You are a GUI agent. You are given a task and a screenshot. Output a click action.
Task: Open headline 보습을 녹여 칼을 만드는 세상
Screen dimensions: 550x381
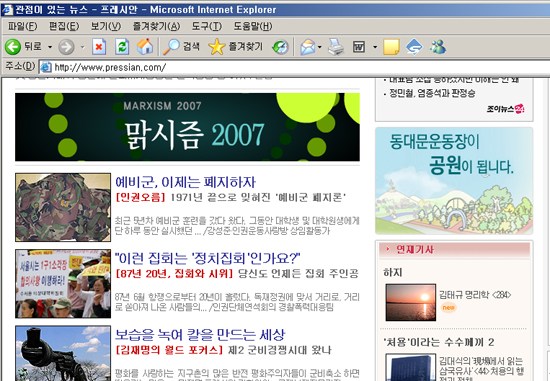pos(200,335)
